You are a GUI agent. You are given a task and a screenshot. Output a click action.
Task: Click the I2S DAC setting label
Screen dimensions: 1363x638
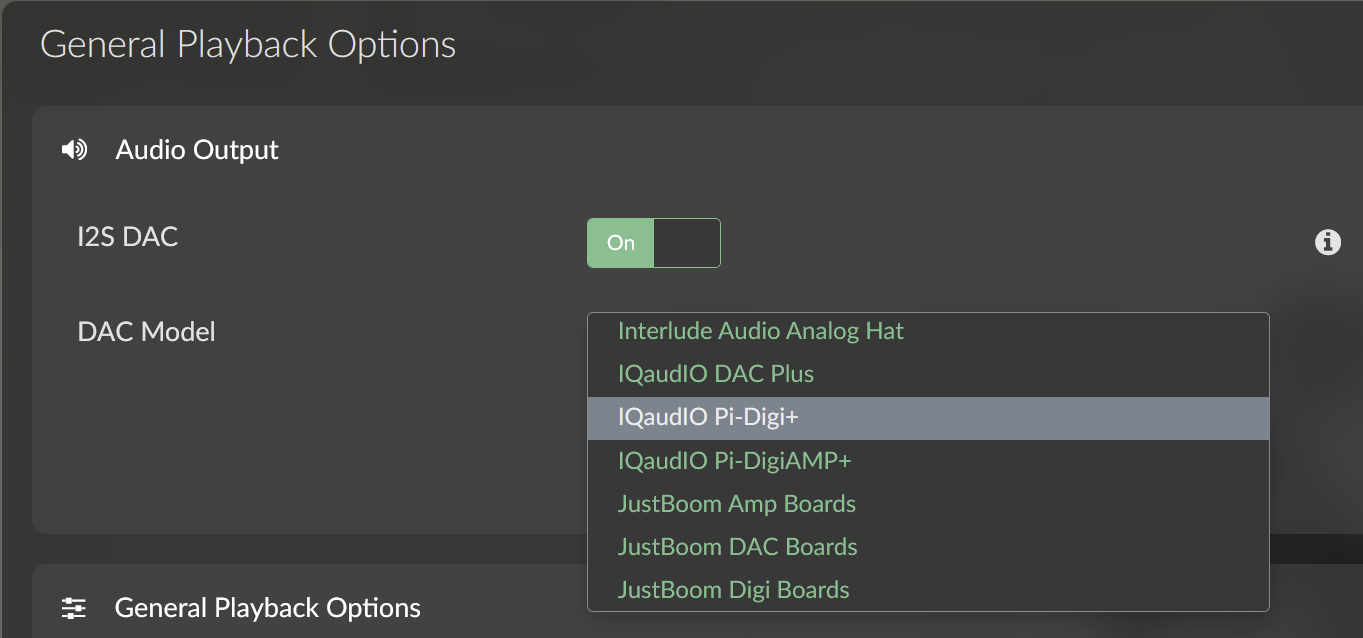point(127,237)
